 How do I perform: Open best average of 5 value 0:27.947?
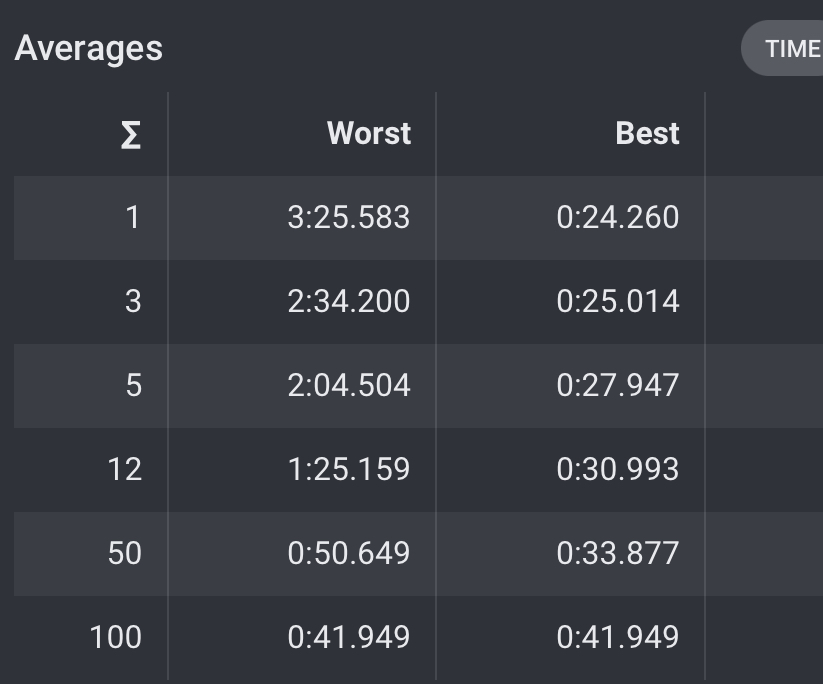[x=618, y=385]
